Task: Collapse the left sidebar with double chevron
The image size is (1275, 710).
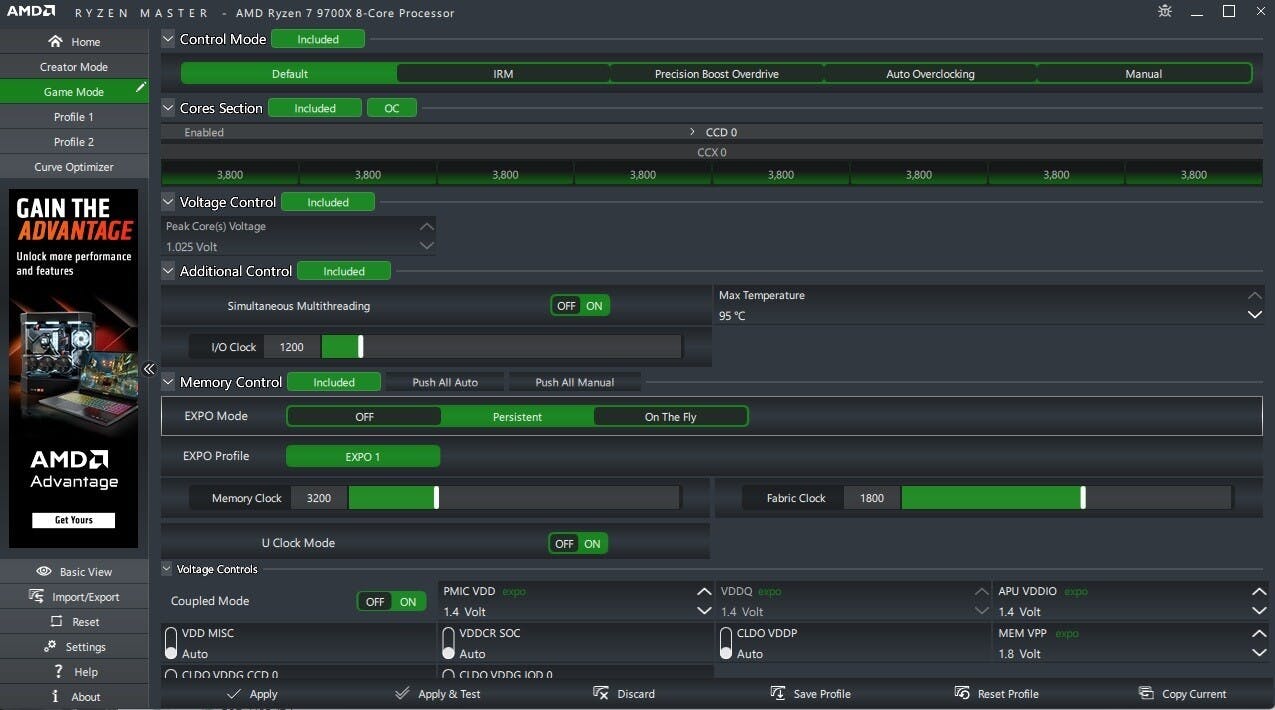Action: 149,369
